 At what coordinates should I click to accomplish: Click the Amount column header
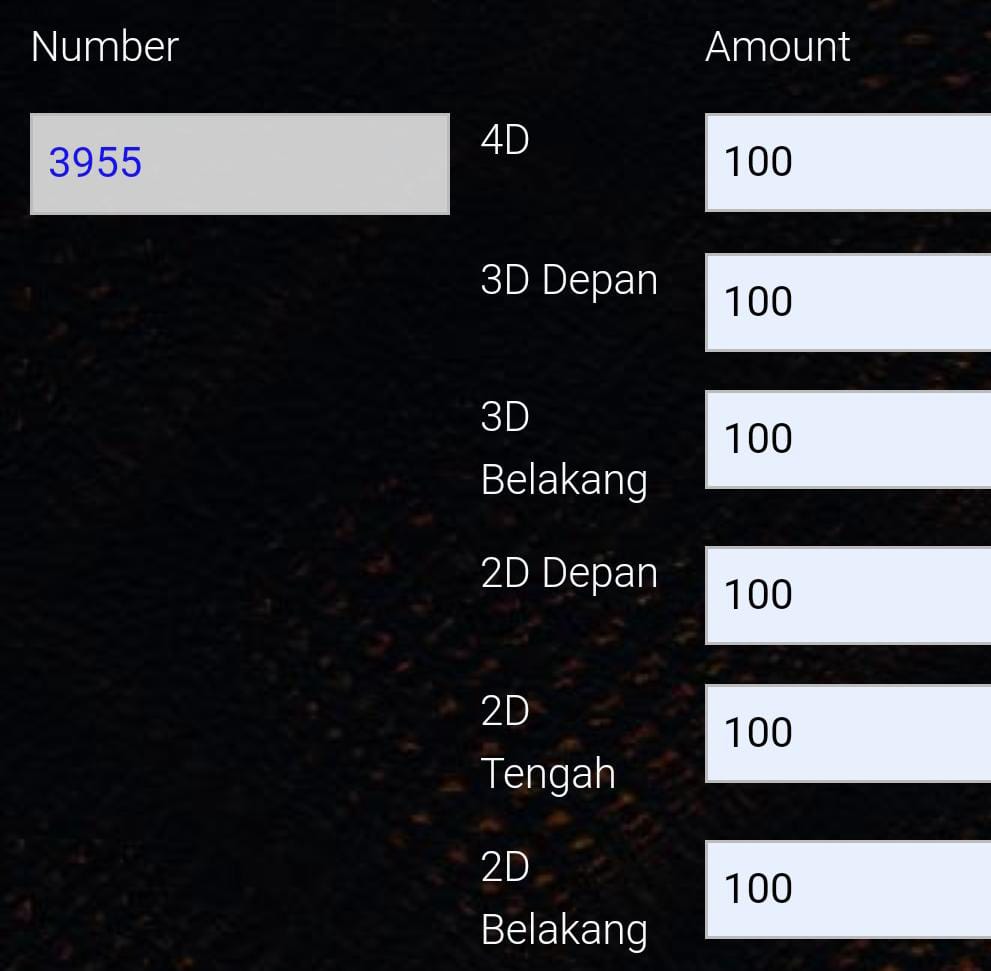pyautogui.click(x=777, y=47)
